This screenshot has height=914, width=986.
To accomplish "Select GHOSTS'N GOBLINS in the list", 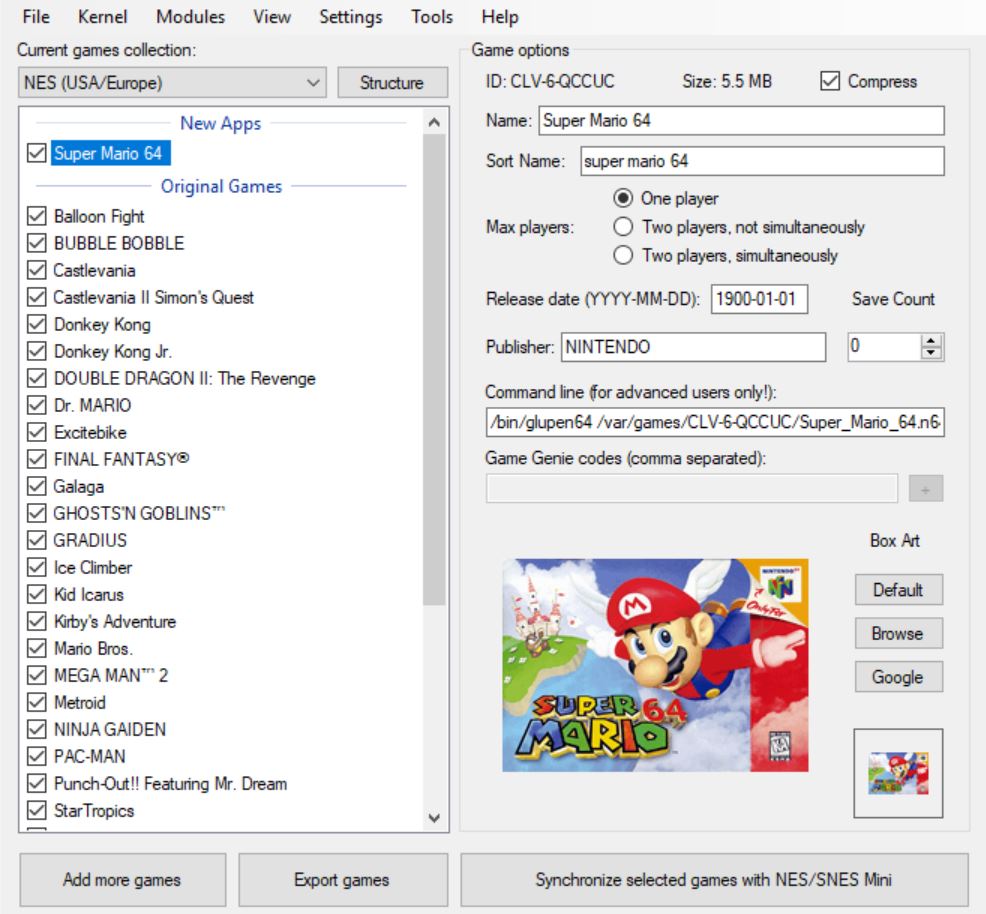I will click(139, 514).
